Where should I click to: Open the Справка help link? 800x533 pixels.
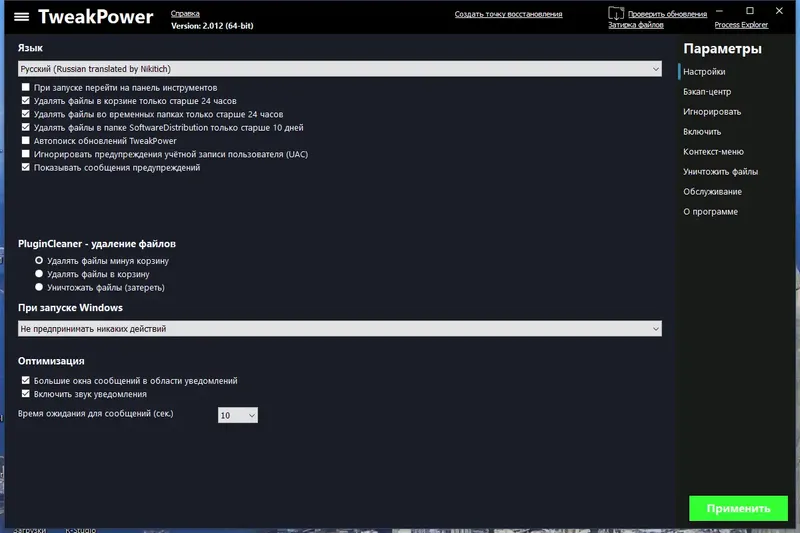[185, 14]
